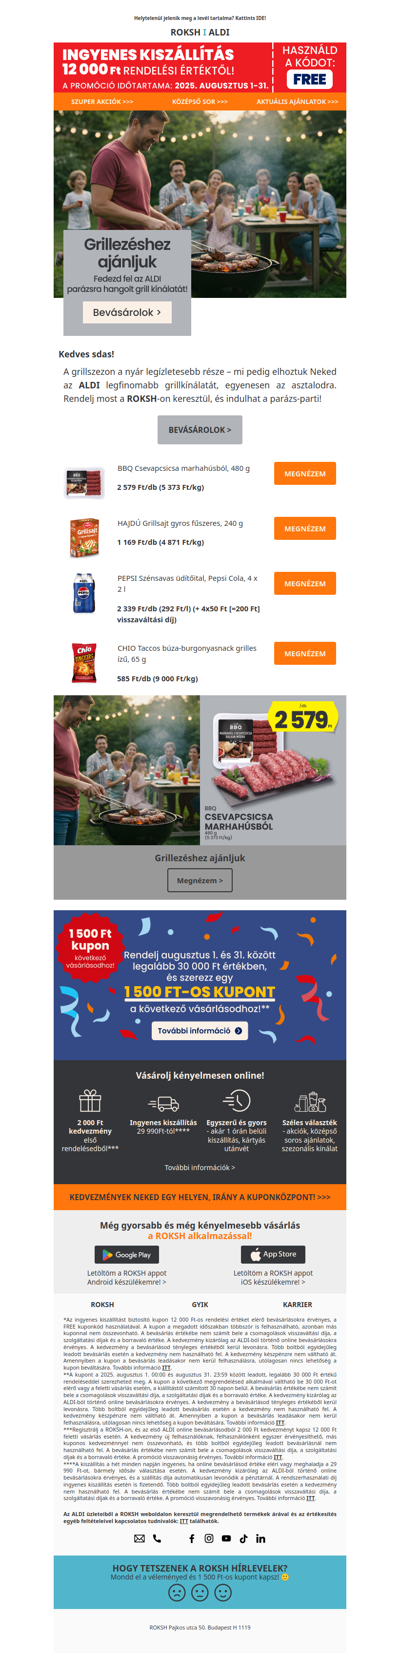Open the orange KUPONKÖZPONT banner link

pos(200,1196)
